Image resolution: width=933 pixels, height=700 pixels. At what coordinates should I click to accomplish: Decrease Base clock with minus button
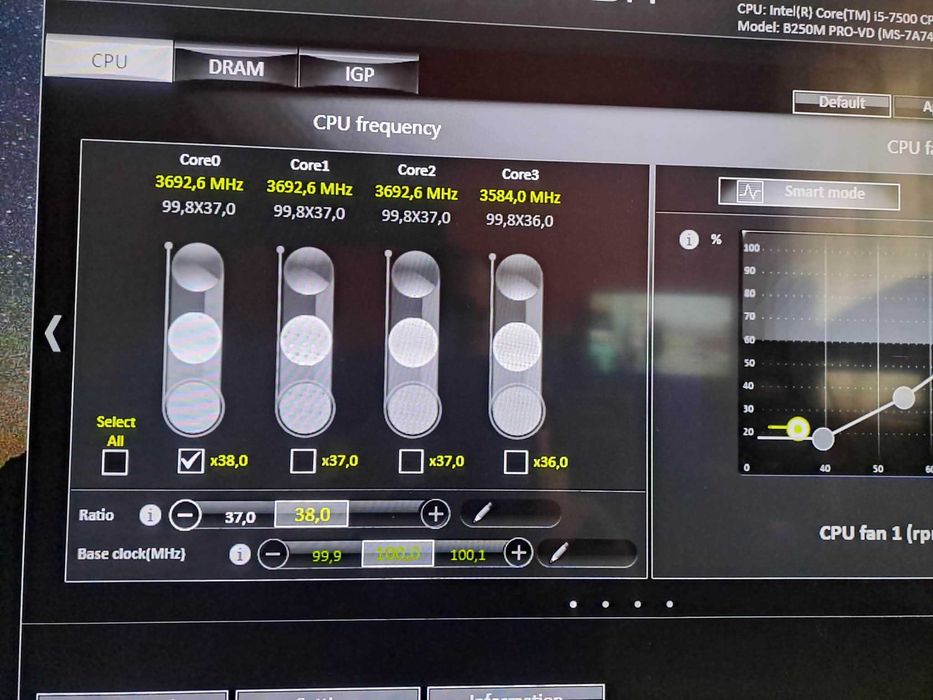(273, 554)
